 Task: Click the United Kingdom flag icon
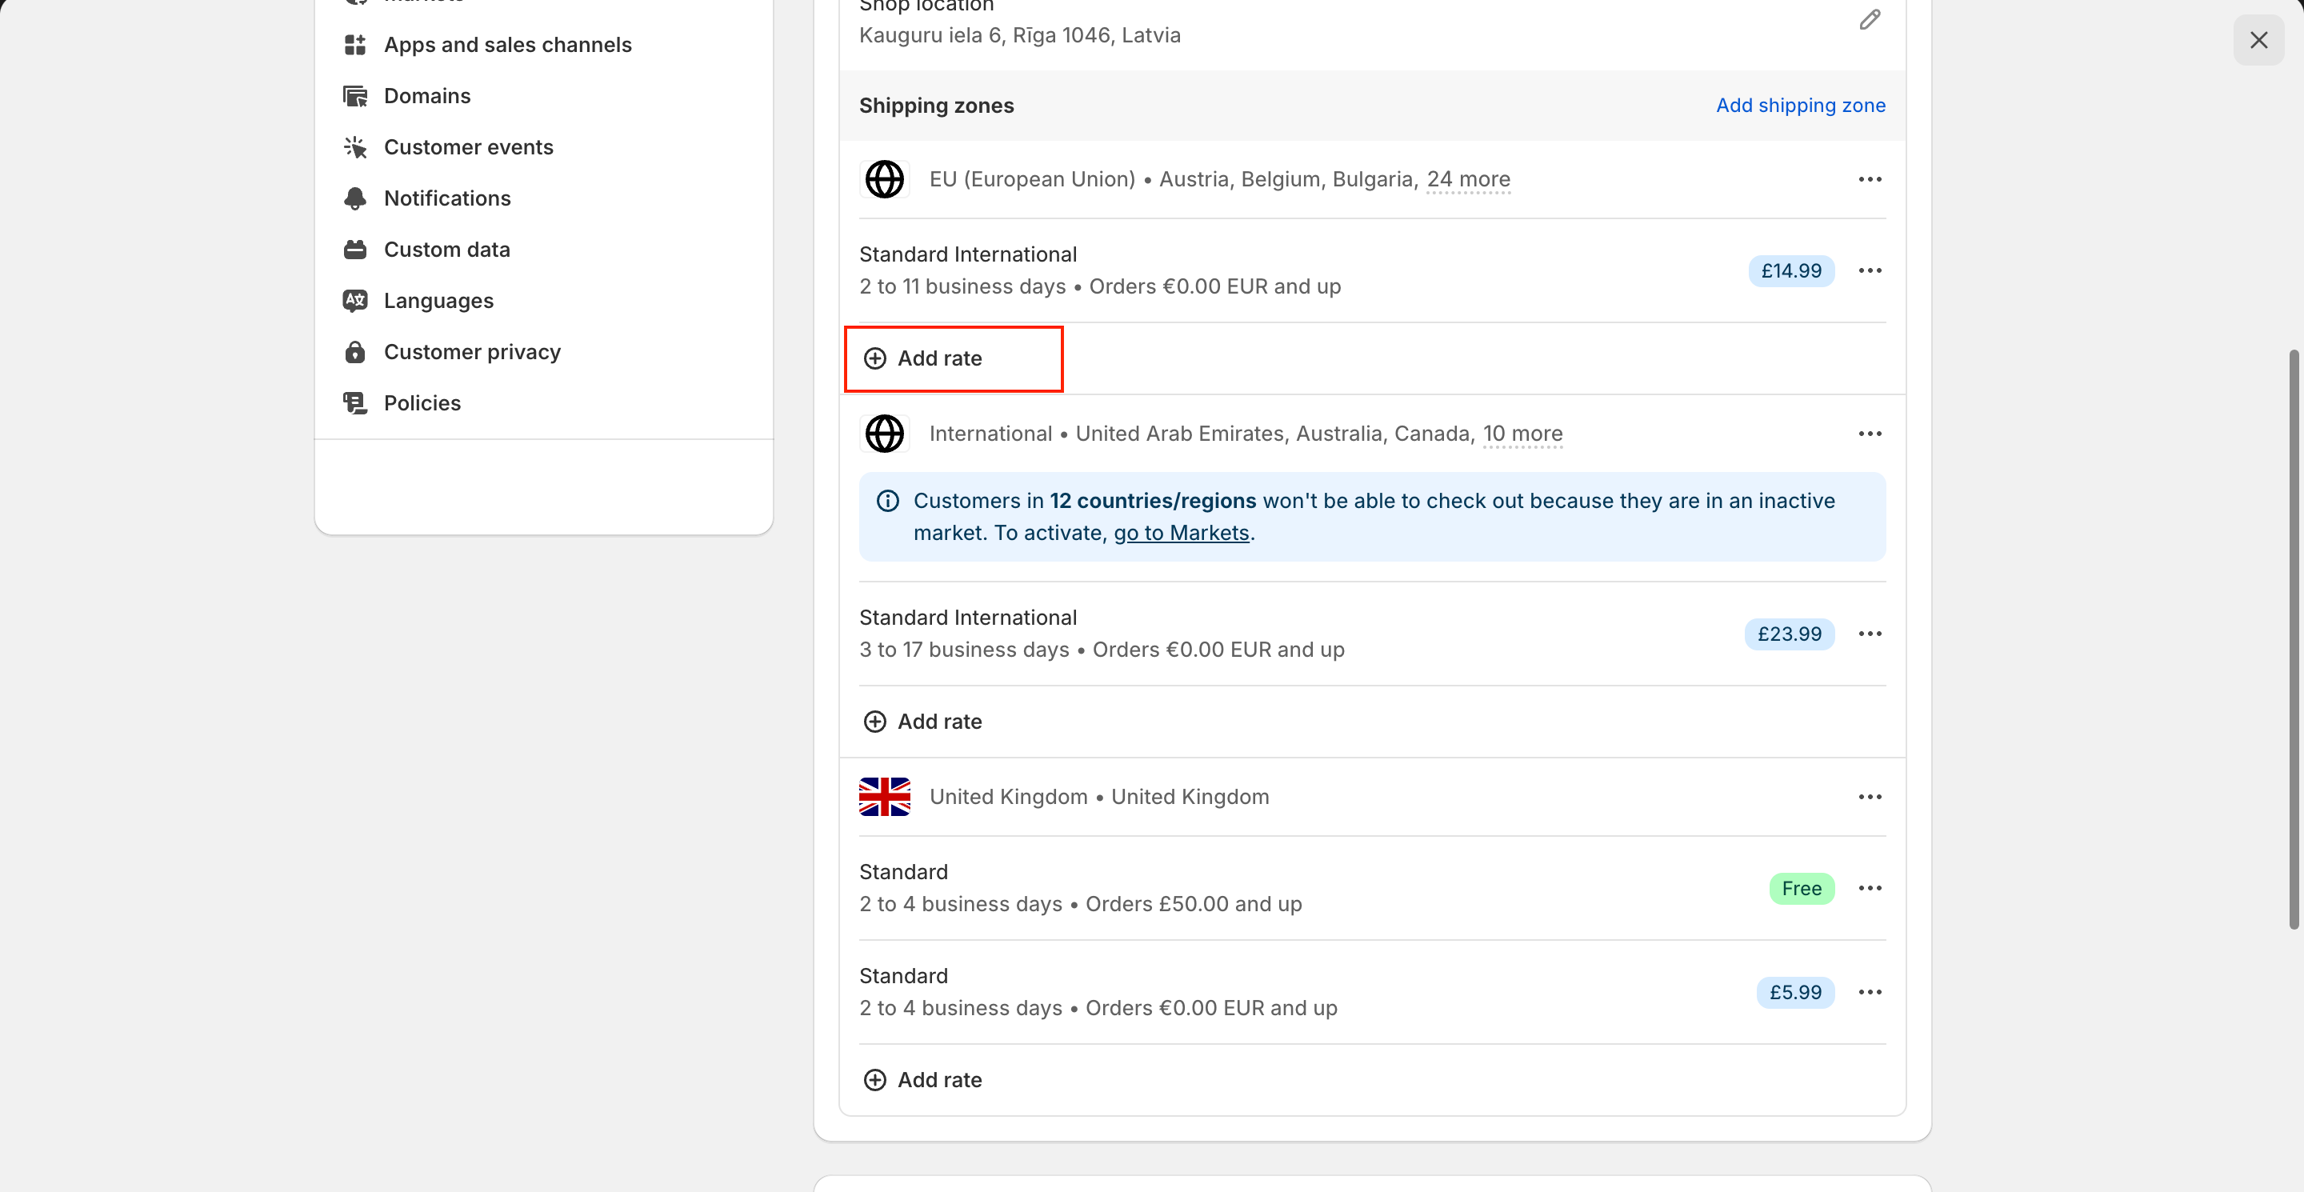point(884,797)
